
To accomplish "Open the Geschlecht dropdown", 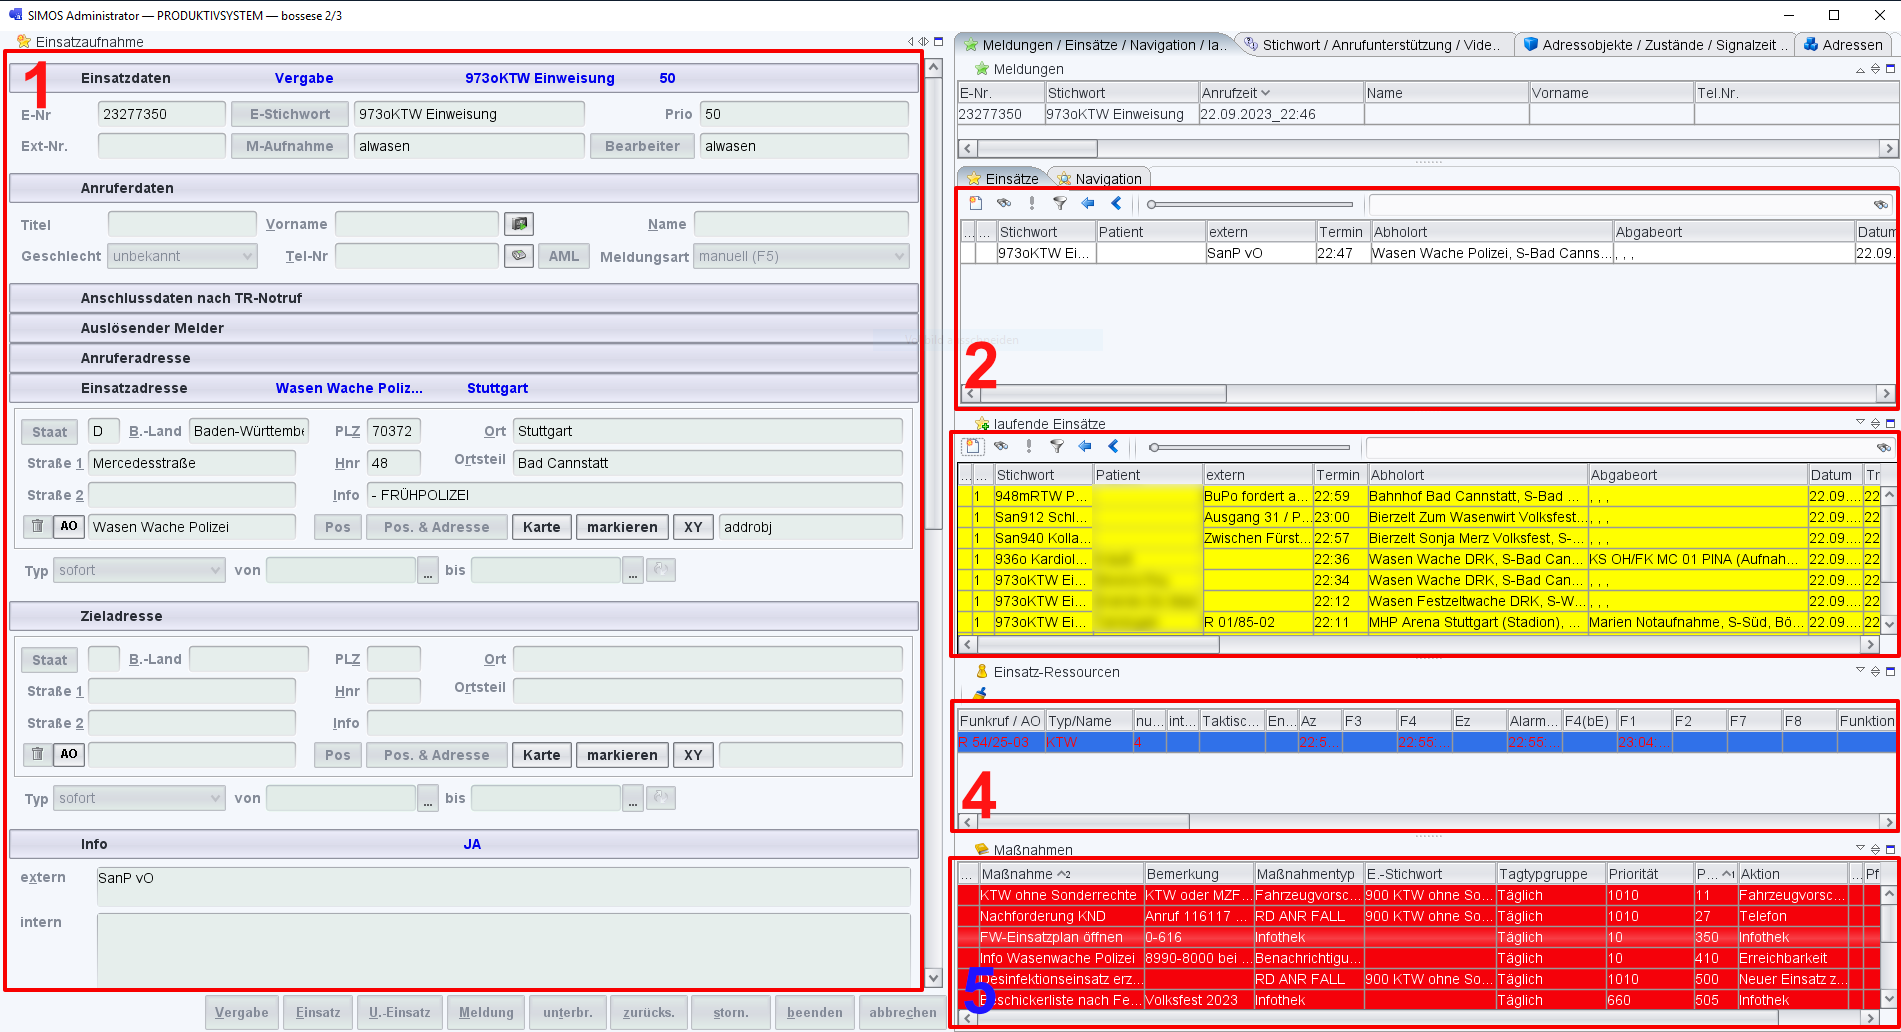I will click(182, 256).
